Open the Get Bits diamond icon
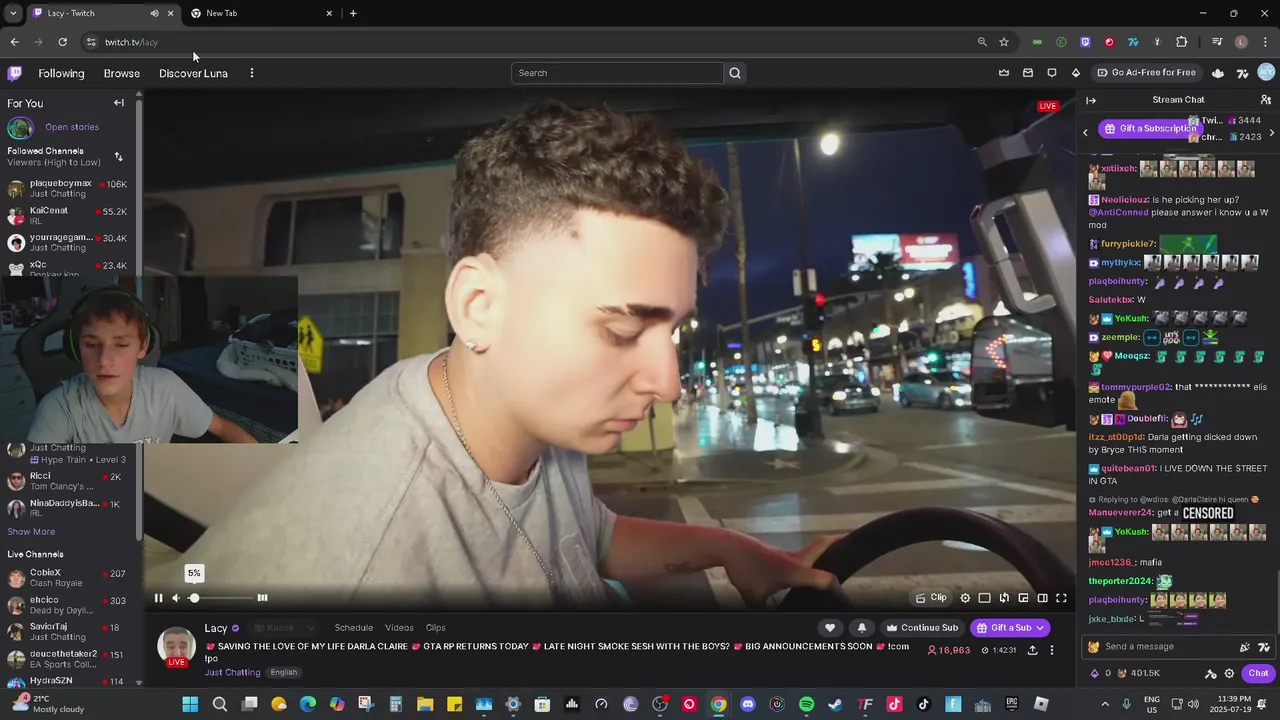 pyautogui.click(x=1076, y=73)
